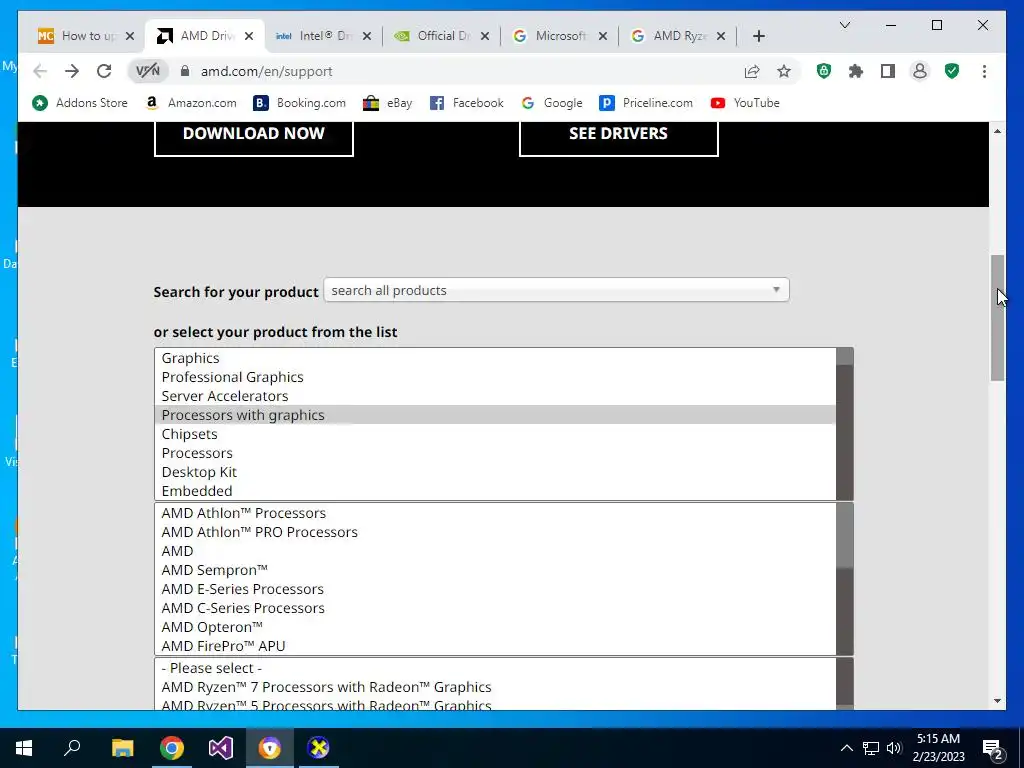The height and width of the screenshot is (768, 1024).
Task: Choose AMD Ryzen™ 7 Processors with Radeon Graphics
Action: 495,687
